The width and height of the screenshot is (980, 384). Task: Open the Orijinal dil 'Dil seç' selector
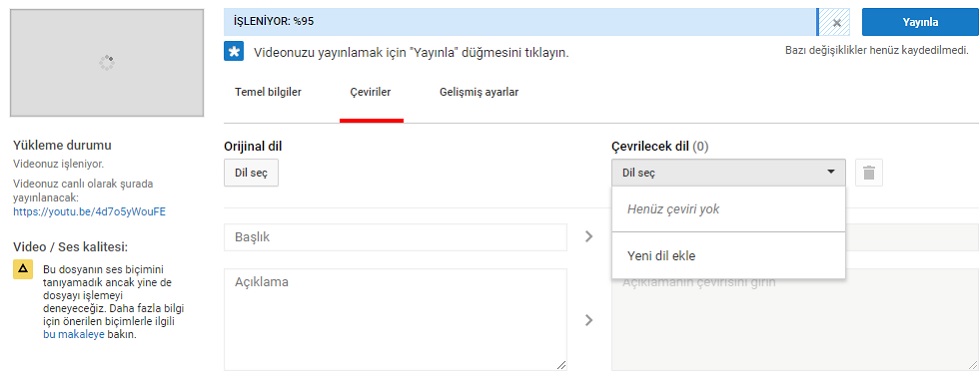(x=251, y=173)
